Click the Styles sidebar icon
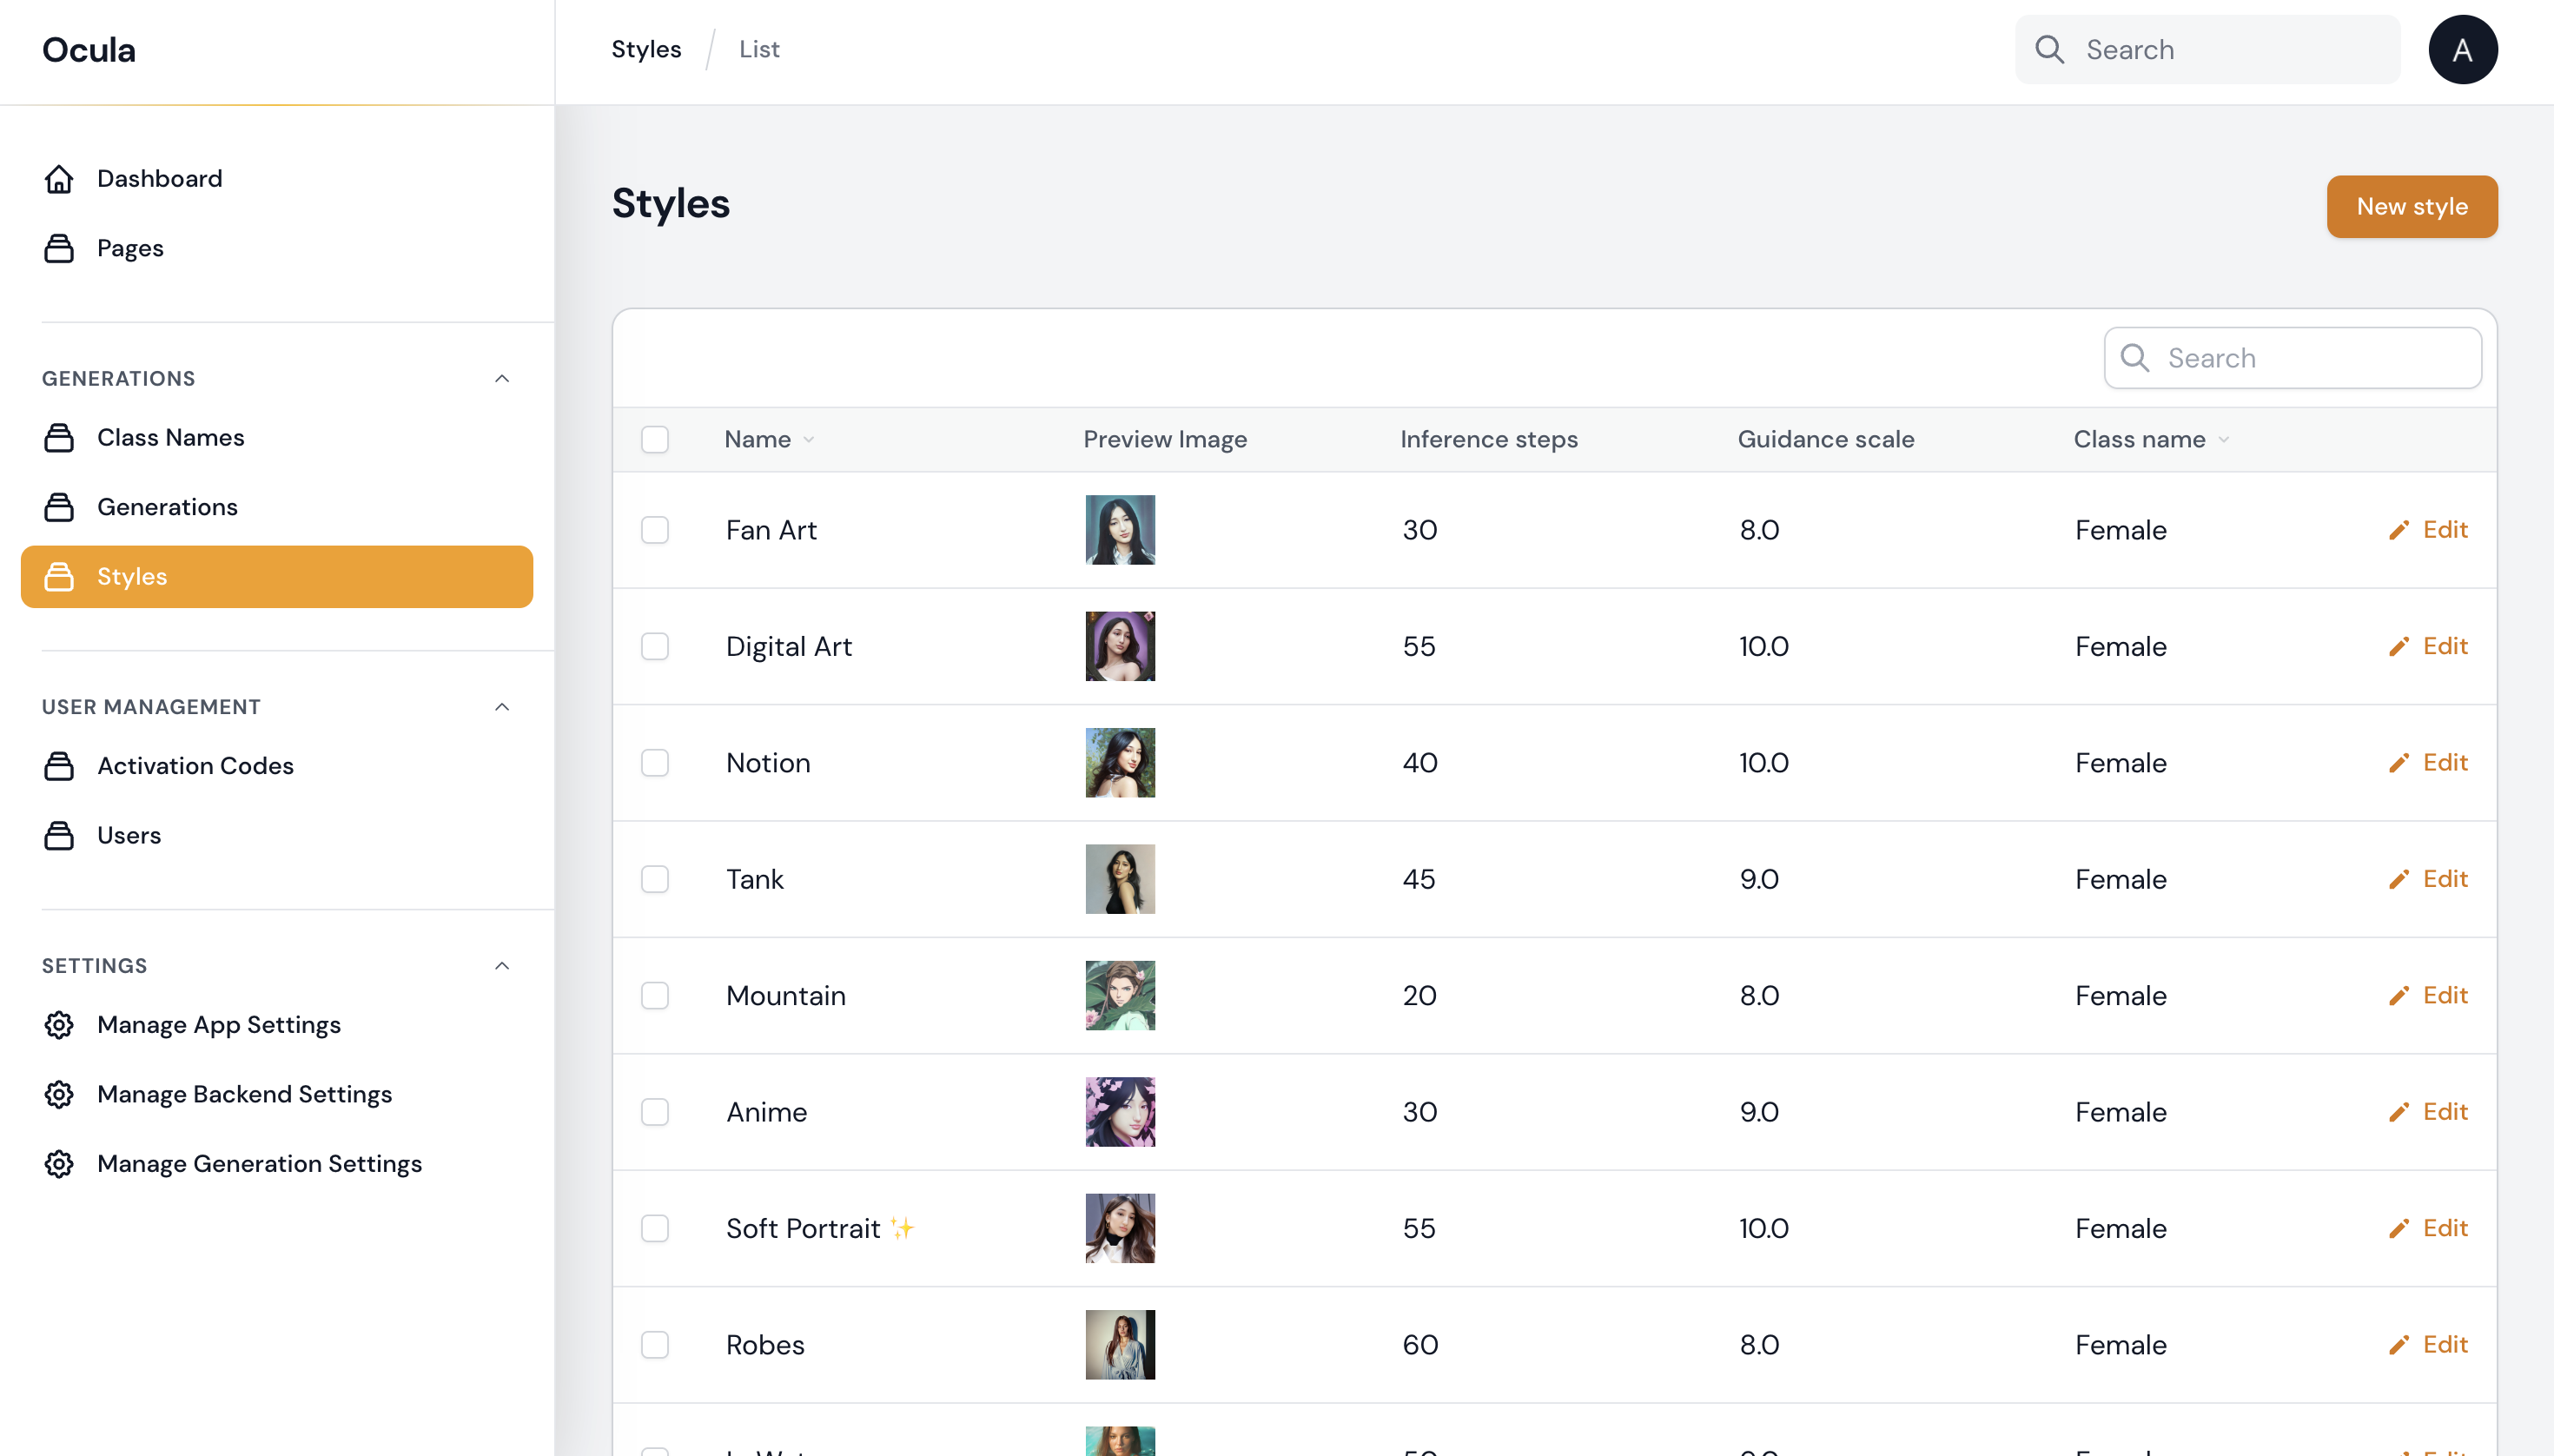This screenshot has width=2554, height=1456. [59, 577]
